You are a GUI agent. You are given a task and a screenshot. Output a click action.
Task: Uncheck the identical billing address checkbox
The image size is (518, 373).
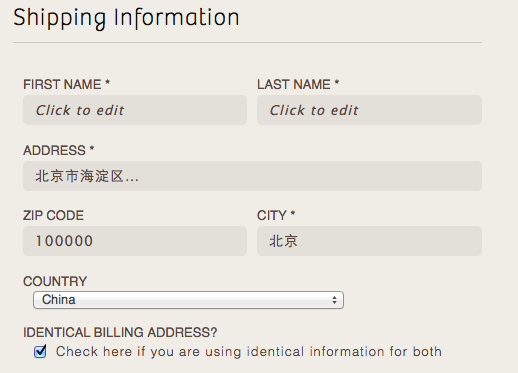click(40, 352)
